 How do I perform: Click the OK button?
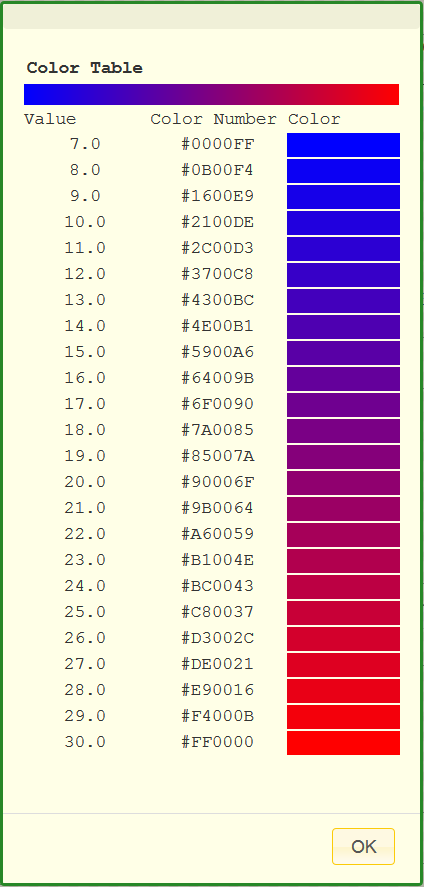(x=363, y=846)
